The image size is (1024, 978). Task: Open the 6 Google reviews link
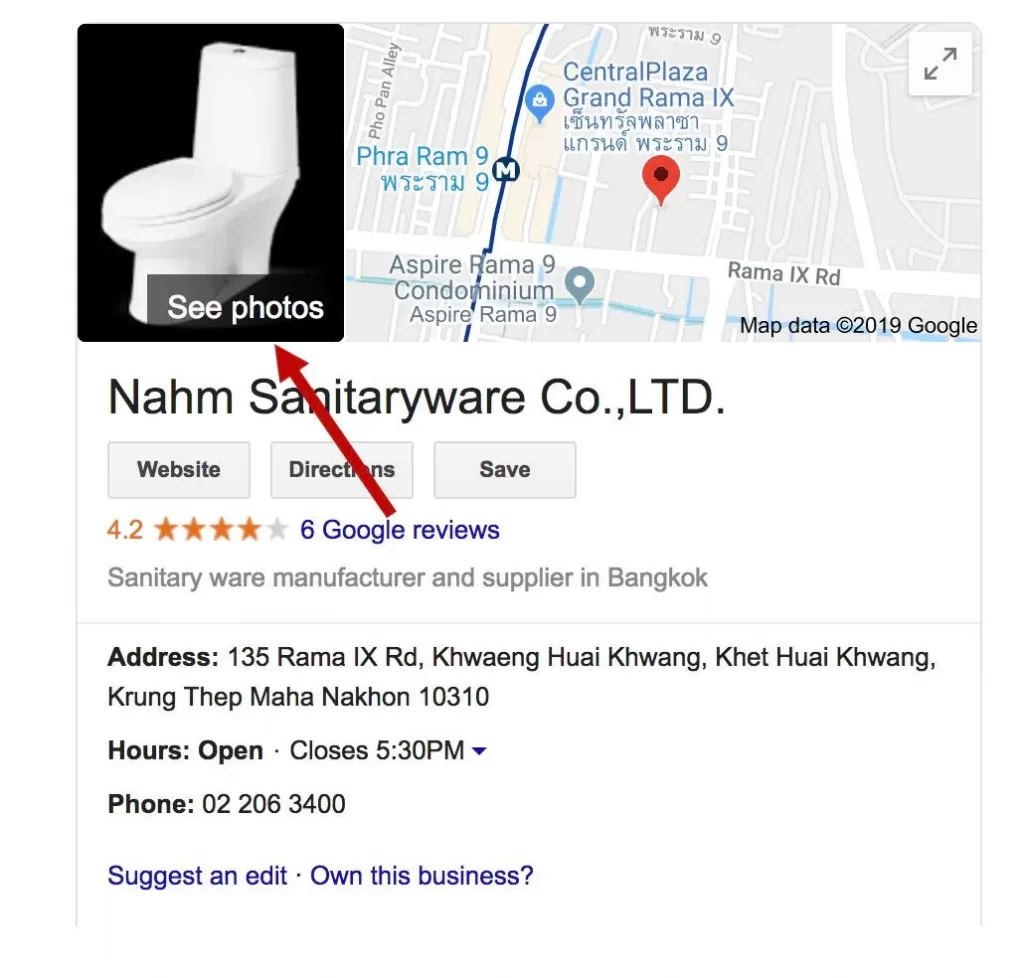pos(400,529)
